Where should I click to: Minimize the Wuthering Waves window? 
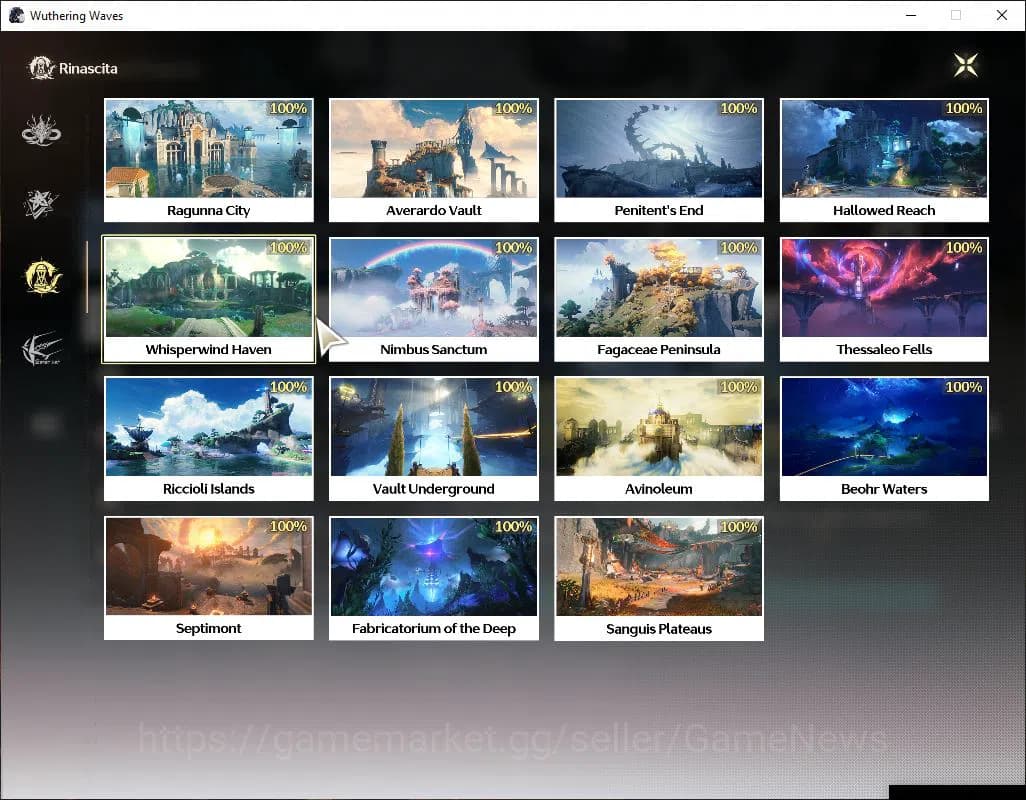click(911, 15)
